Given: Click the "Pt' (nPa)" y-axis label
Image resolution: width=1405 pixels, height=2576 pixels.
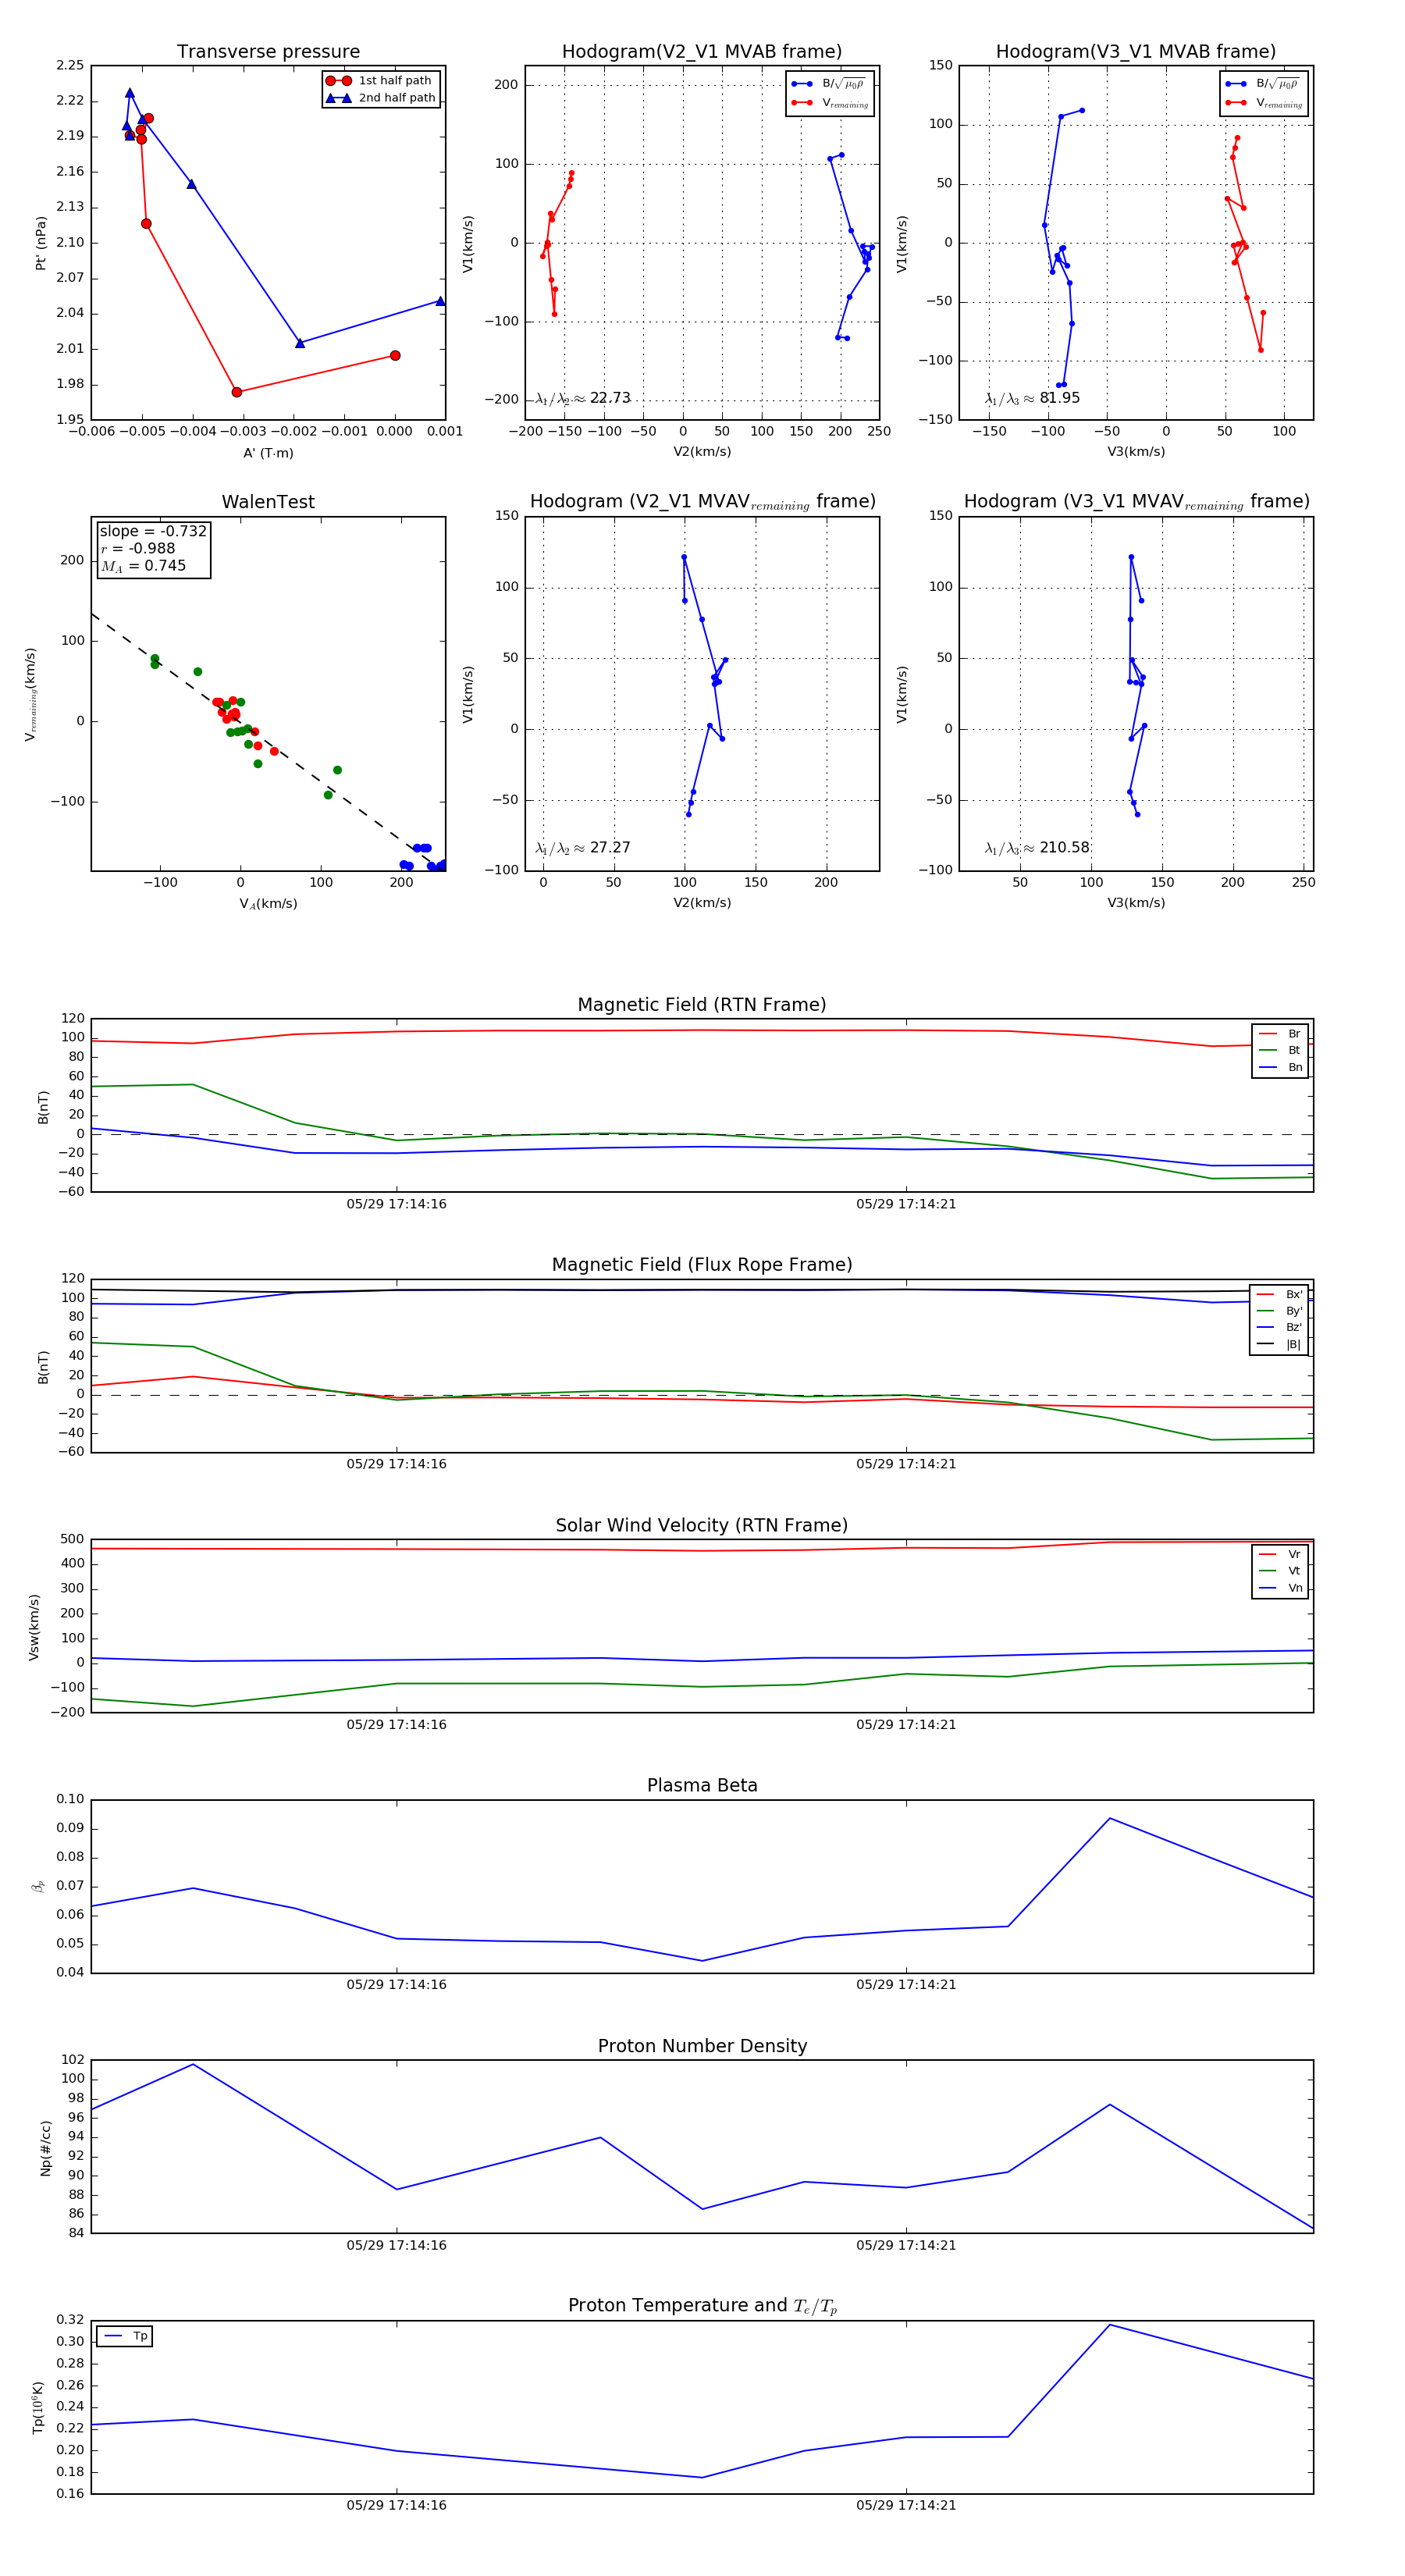Looking at the screenshot, I should click(x=41, y=243).
